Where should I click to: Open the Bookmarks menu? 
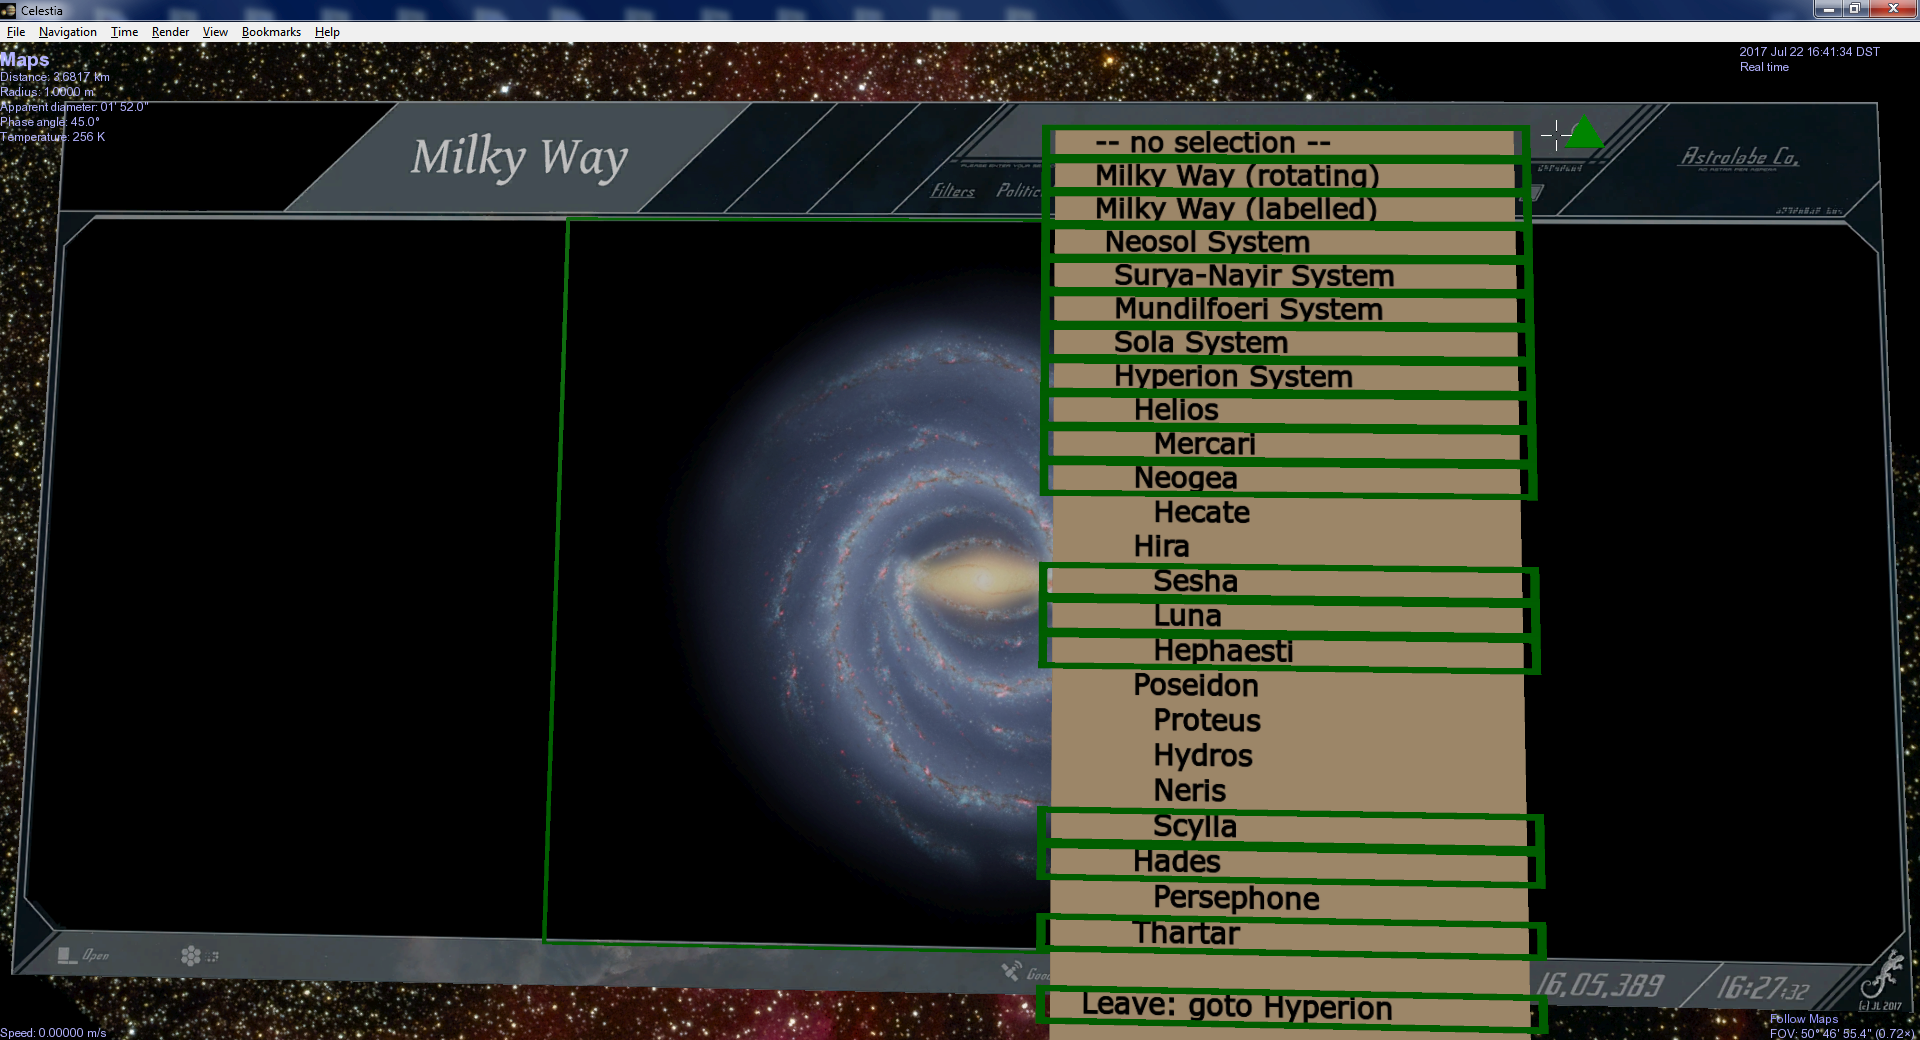(271, 32)
